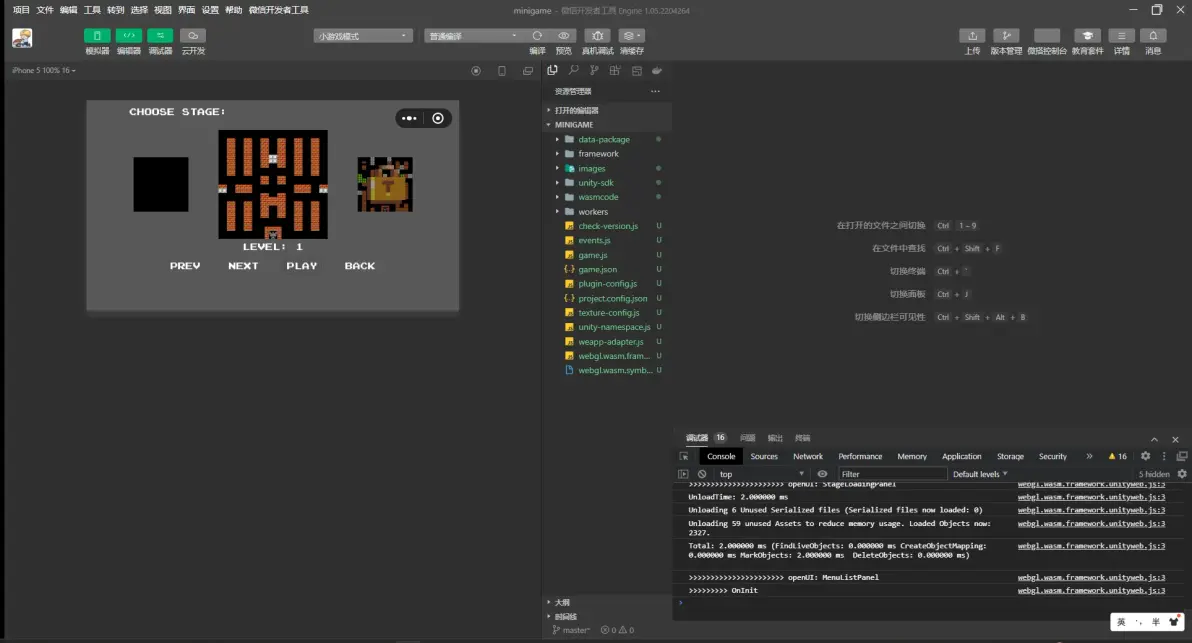This screenshot has height=643, width=1192.
Task: Open 版本管理 version control icon
Action: point(1006,36)
